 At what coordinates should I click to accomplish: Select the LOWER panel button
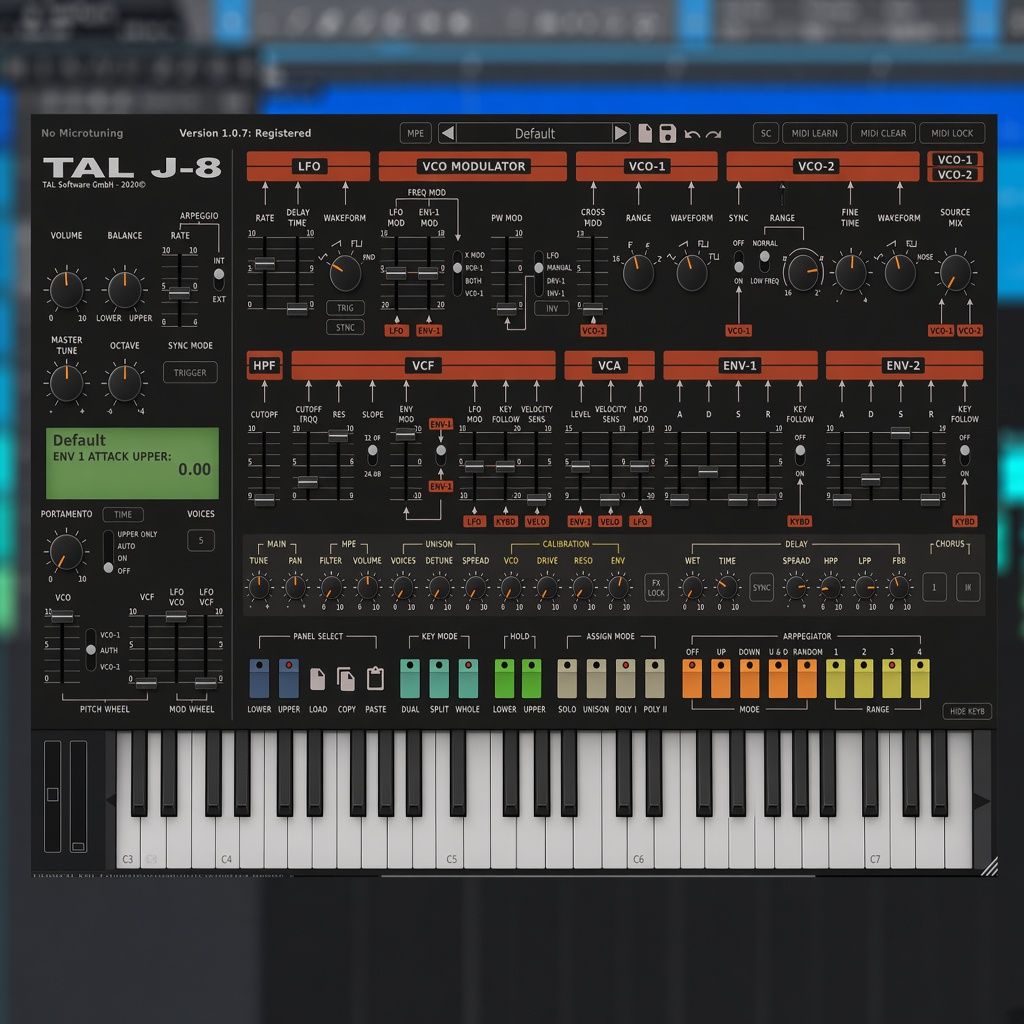pos(259,679)
